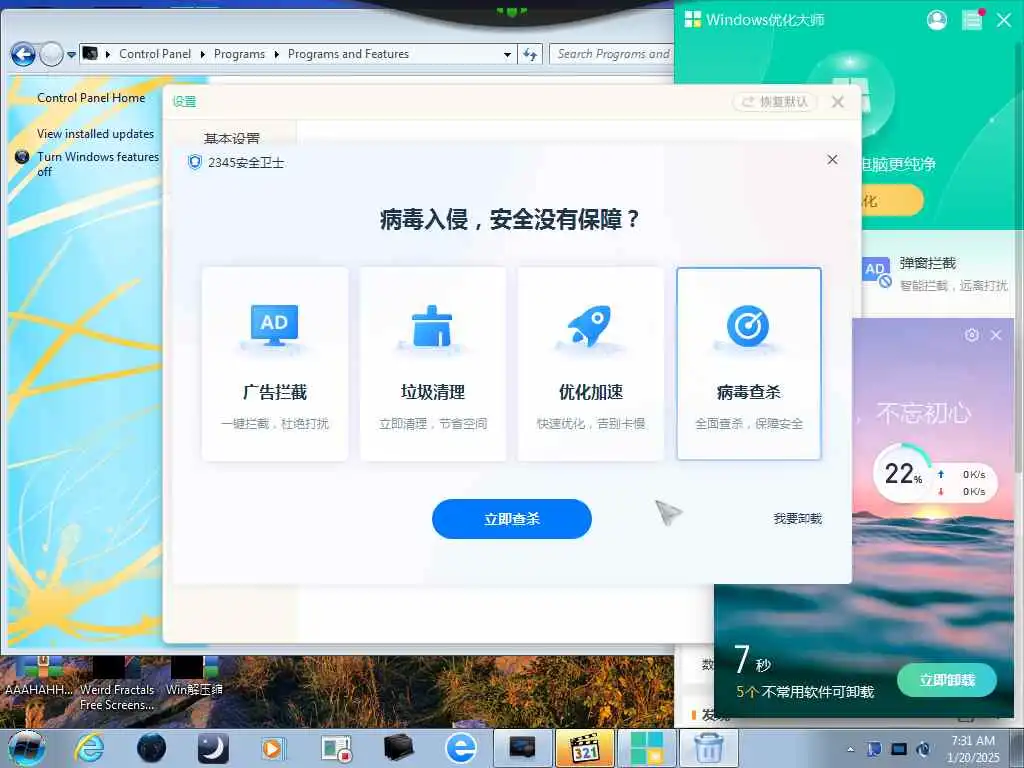Go back in the Control Panel window
The image size is (1024, 768).
coord(23,54)
